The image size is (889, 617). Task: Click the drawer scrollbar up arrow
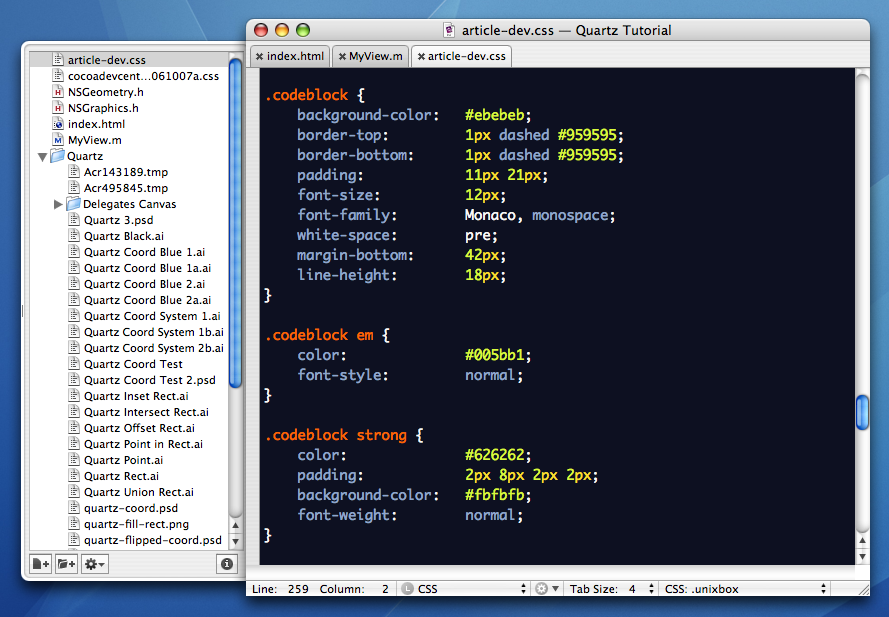pyautogui.click(x=235, y=526)
